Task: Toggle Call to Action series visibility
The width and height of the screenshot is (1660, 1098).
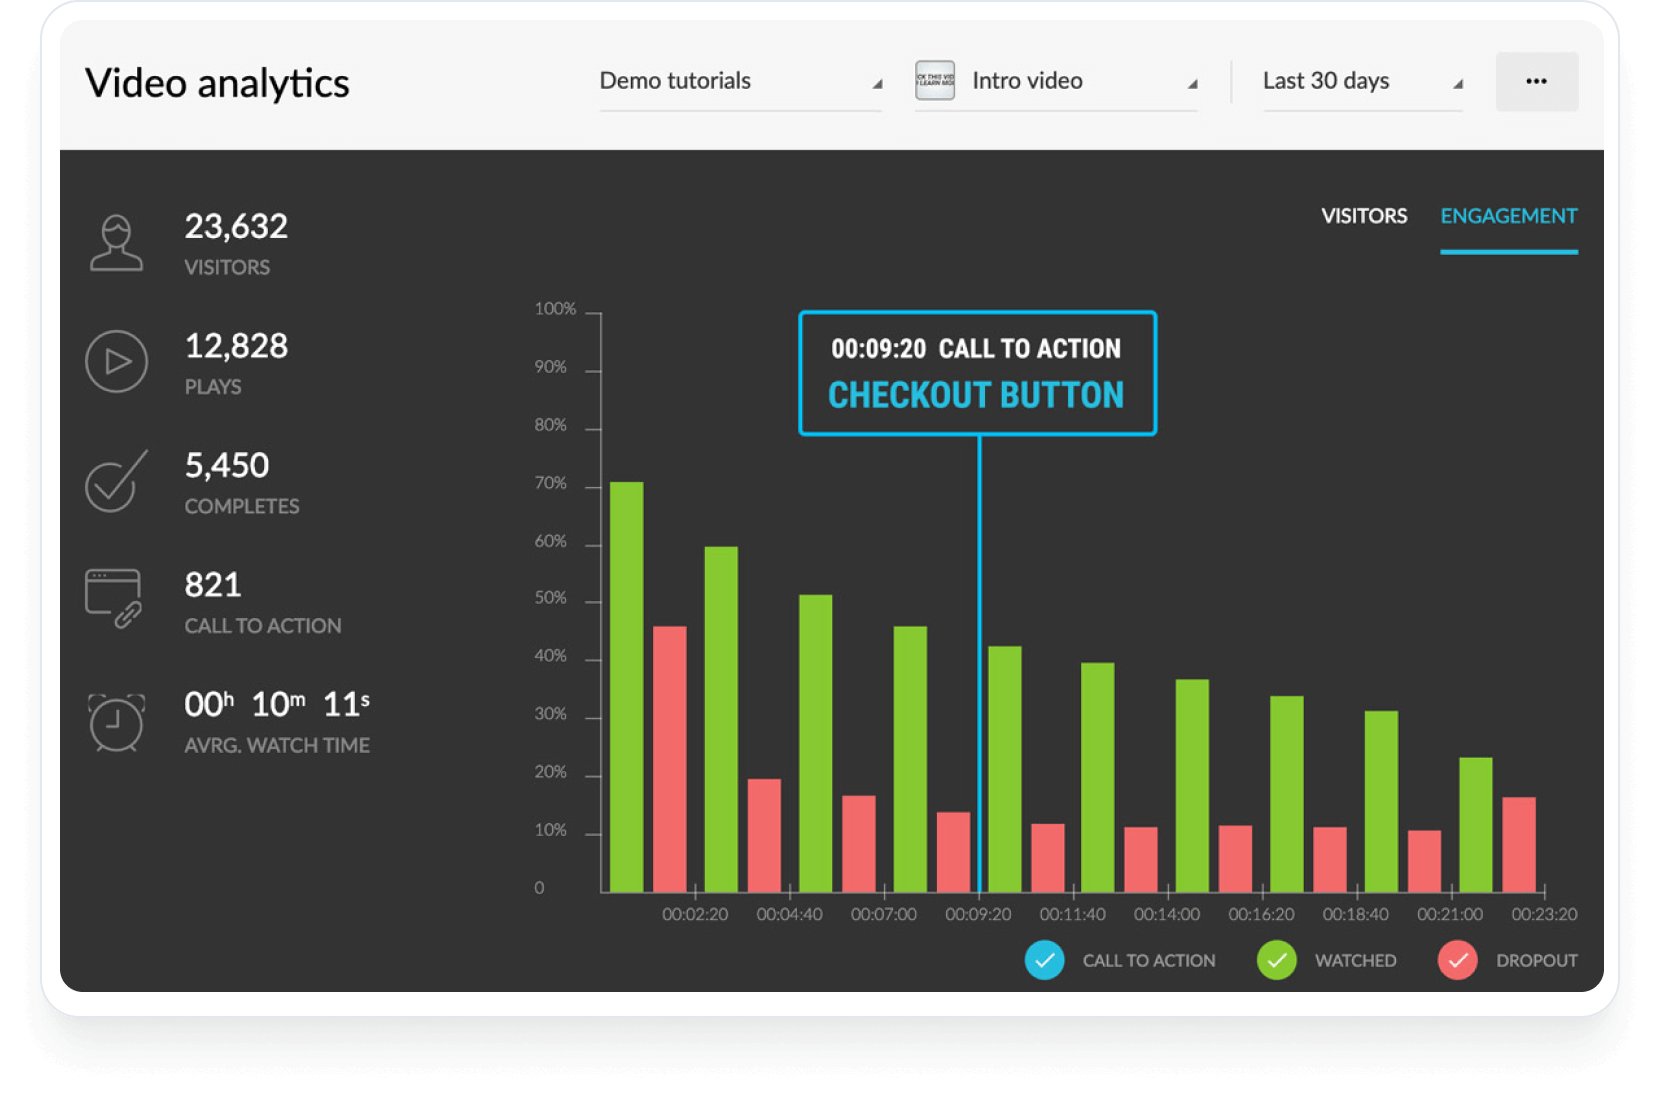Action: point(1149,960)
